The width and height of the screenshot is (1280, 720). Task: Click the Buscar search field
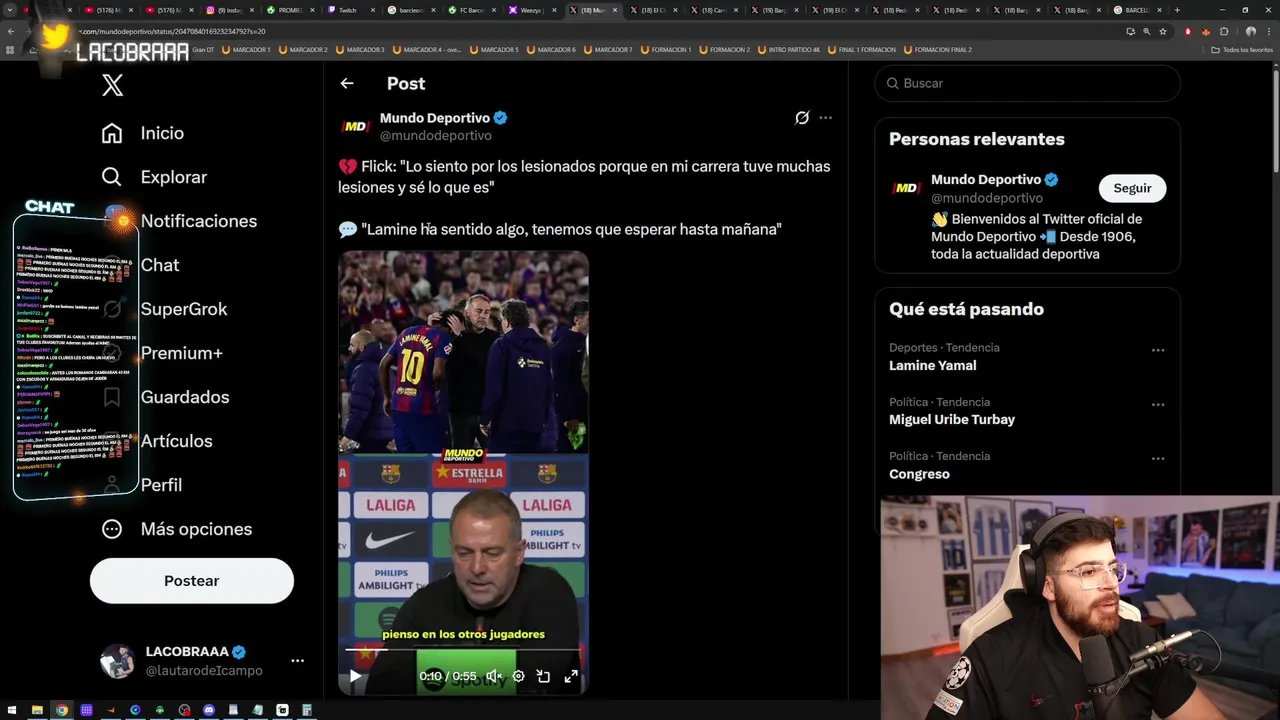[x=1028, y=83]
